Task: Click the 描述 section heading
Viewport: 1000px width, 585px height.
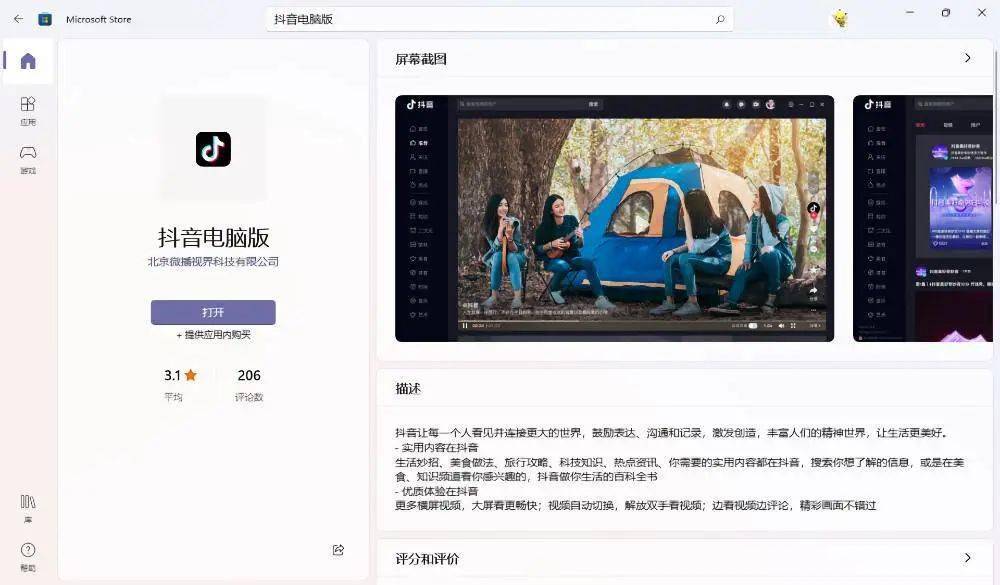Action: pos(408,388)
